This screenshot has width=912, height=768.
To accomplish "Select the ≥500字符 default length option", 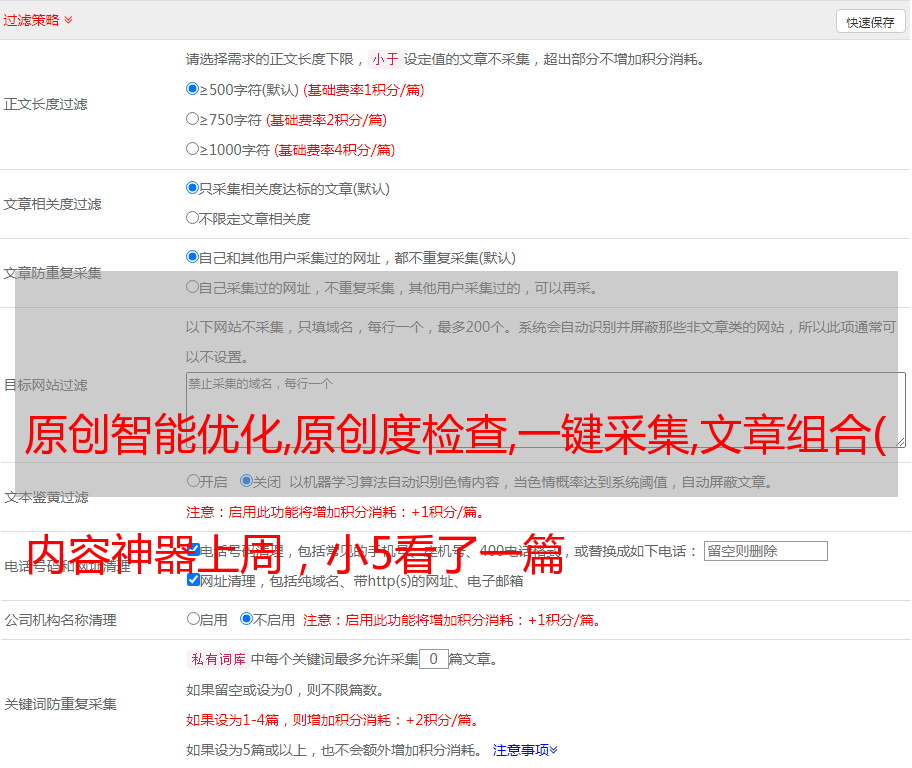I will [193, 89].
